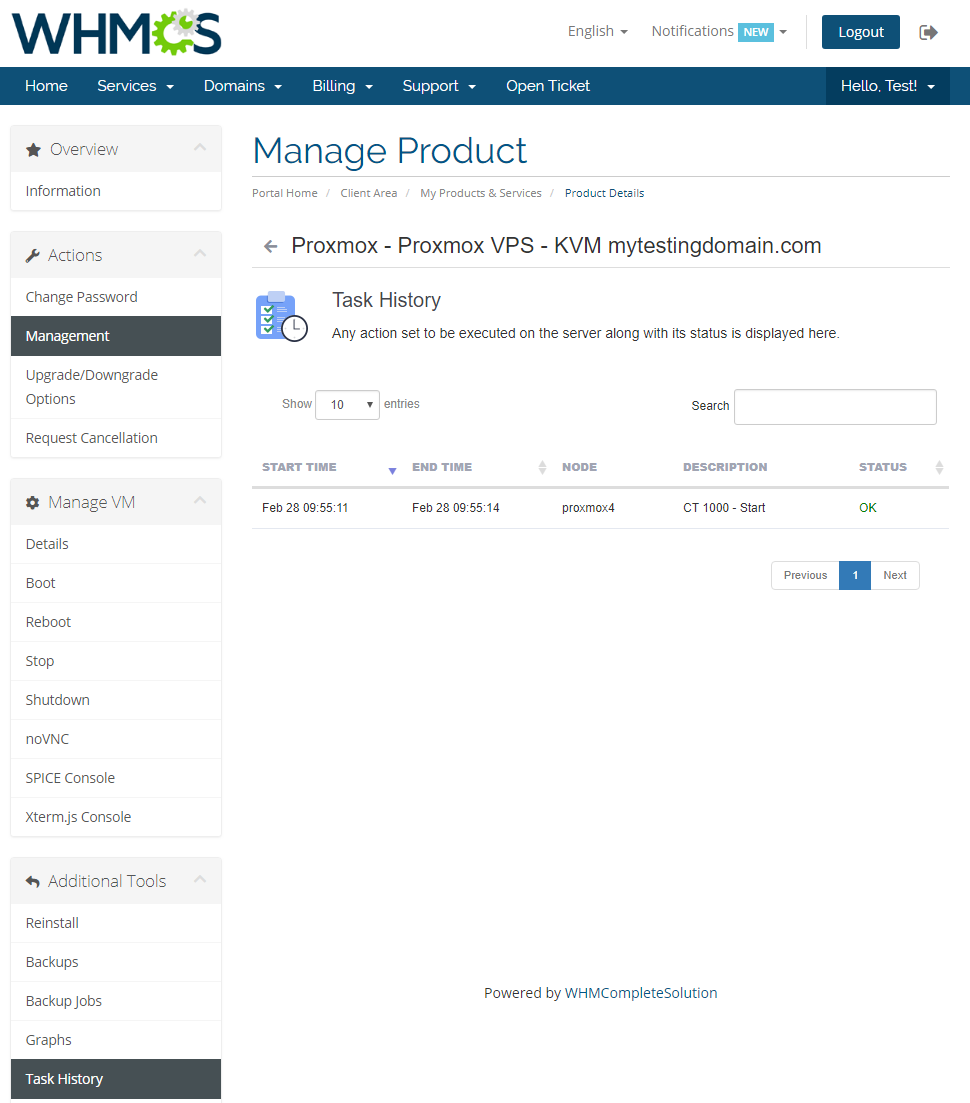Click the Actions wrench icon
This screenshot has height=1103, width=970.
tap(32, 256)
